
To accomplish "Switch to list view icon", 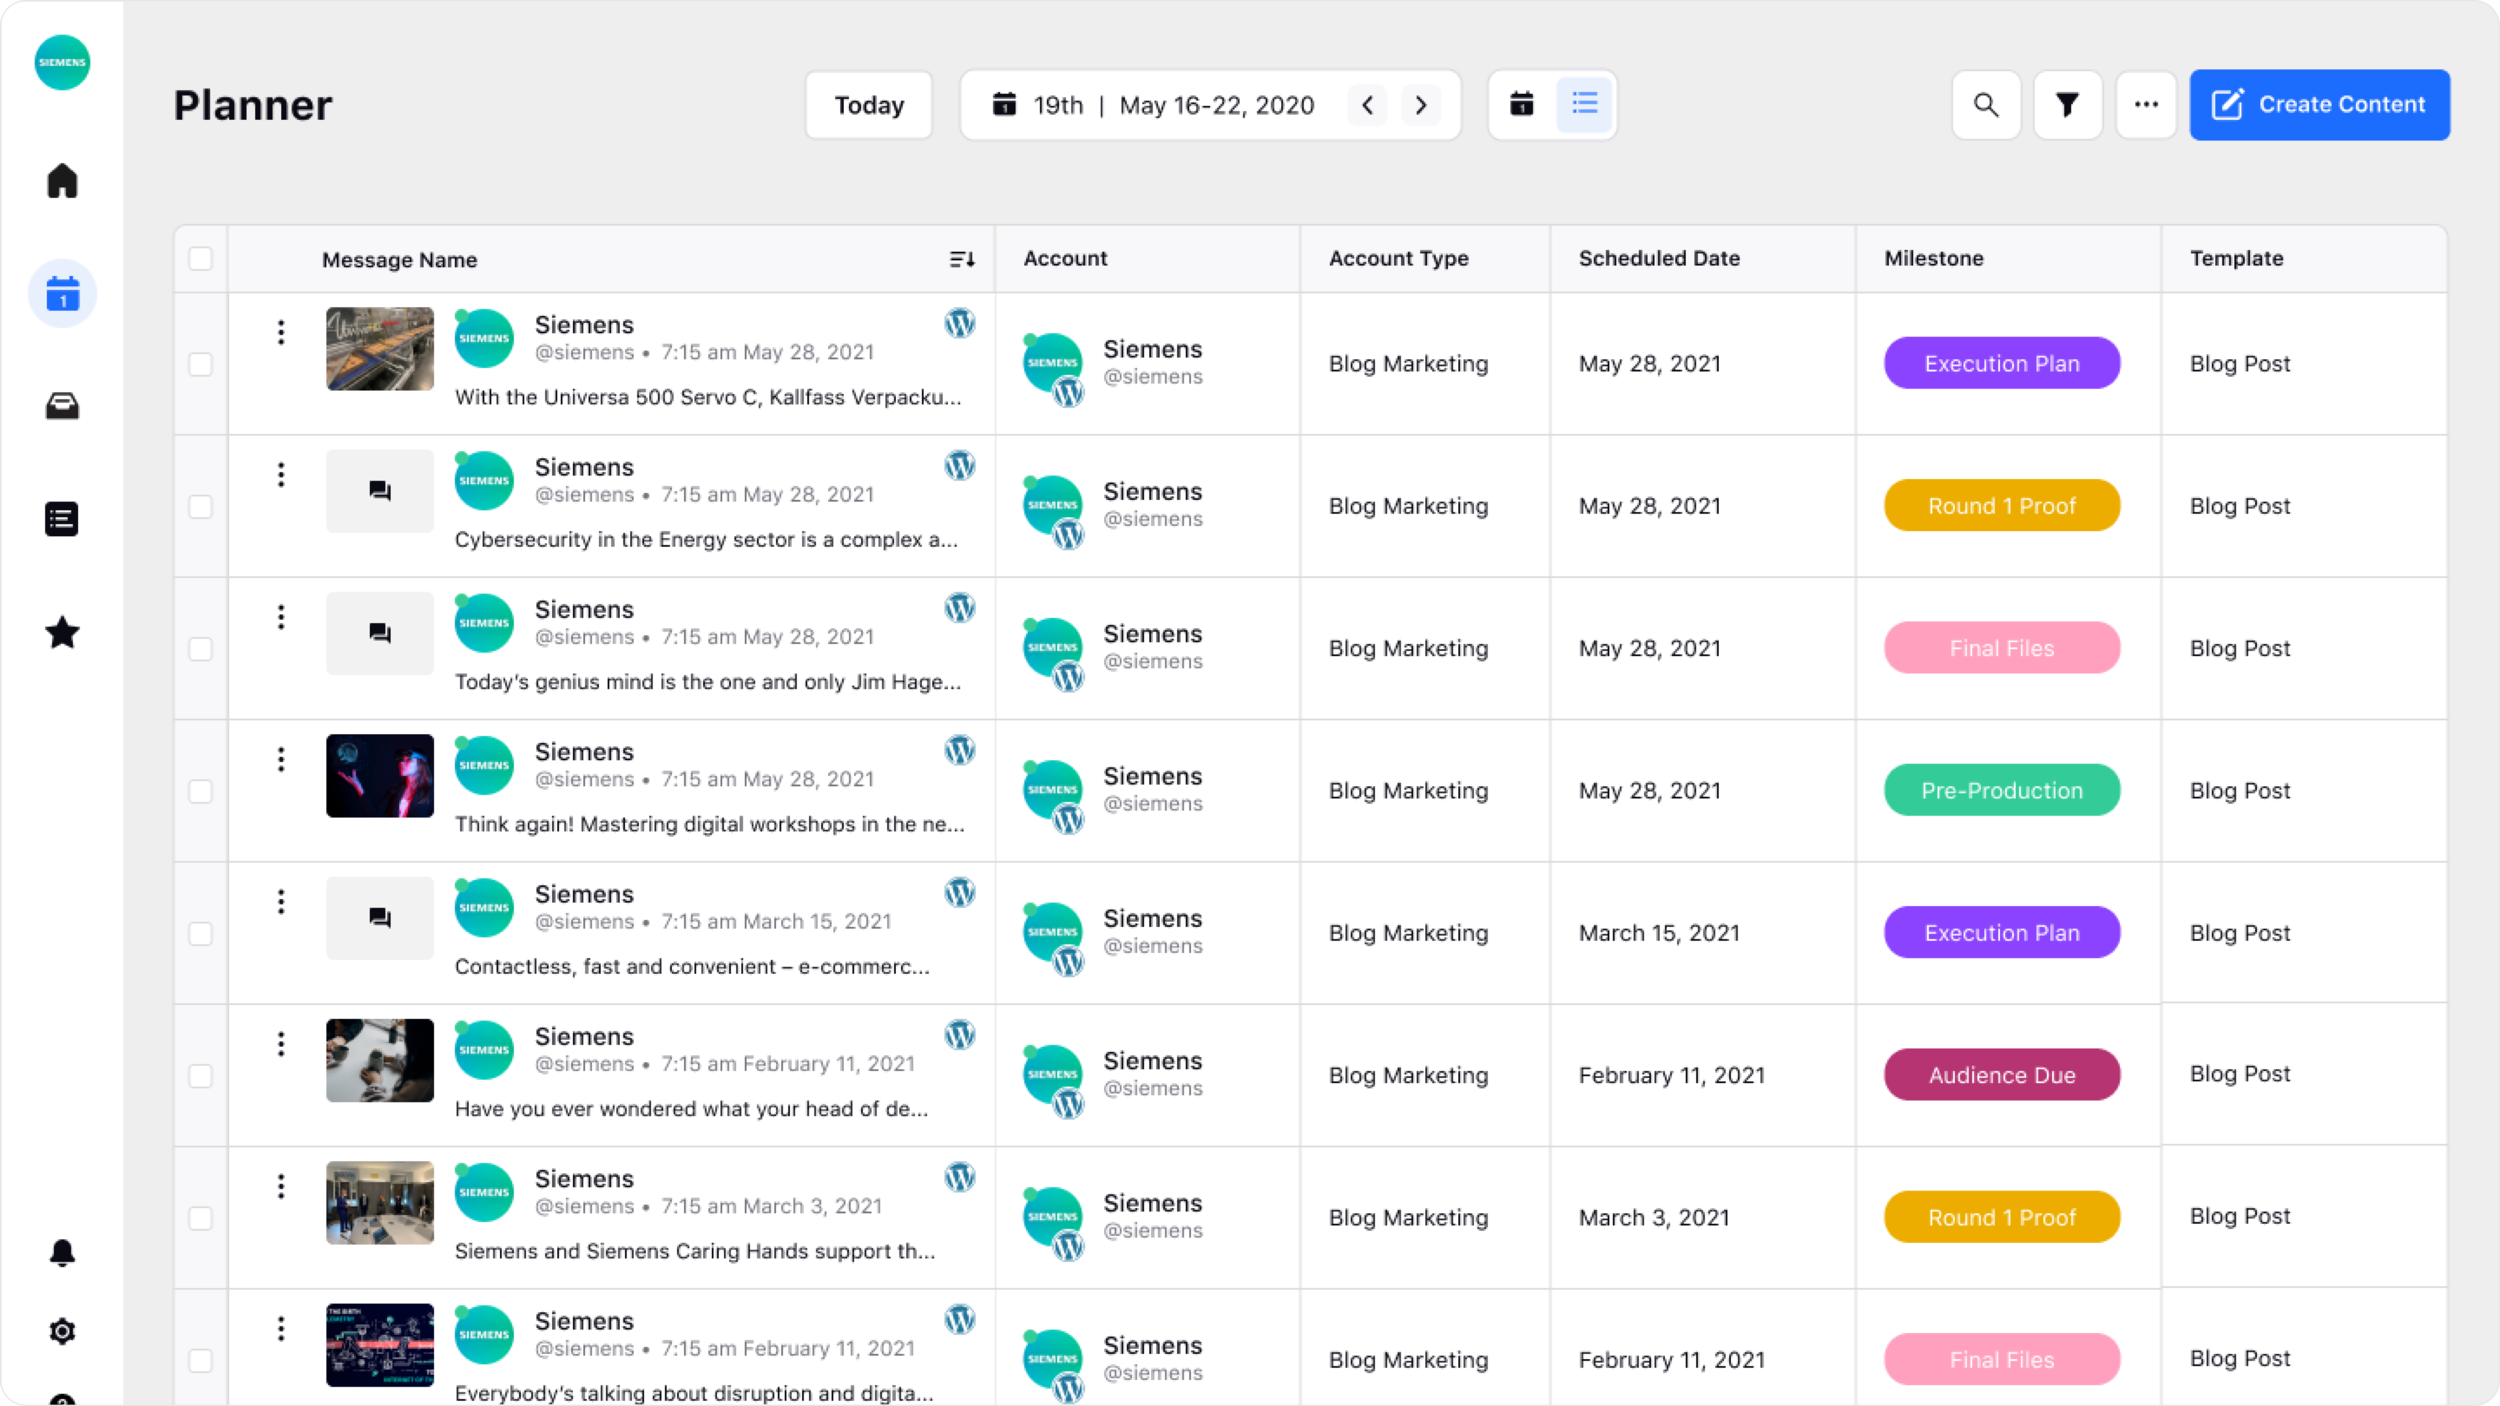I will pyautogui.click(x=1584, y=104).
